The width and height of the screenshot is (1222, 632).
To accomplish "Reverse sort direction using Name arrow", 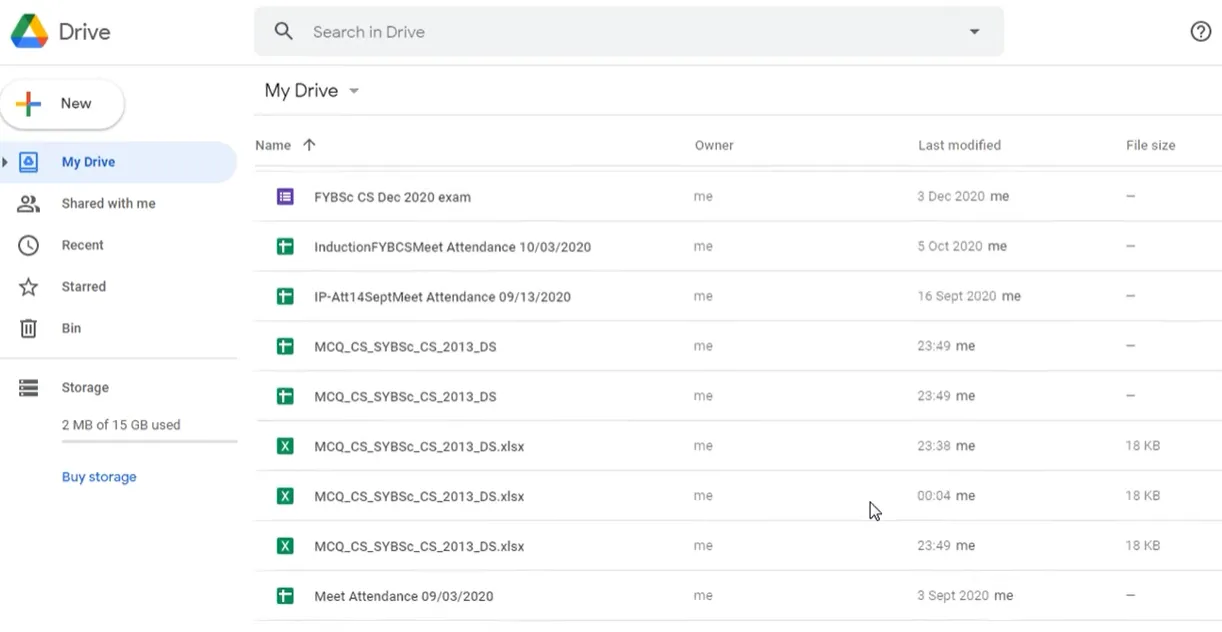I will [309, 145].
